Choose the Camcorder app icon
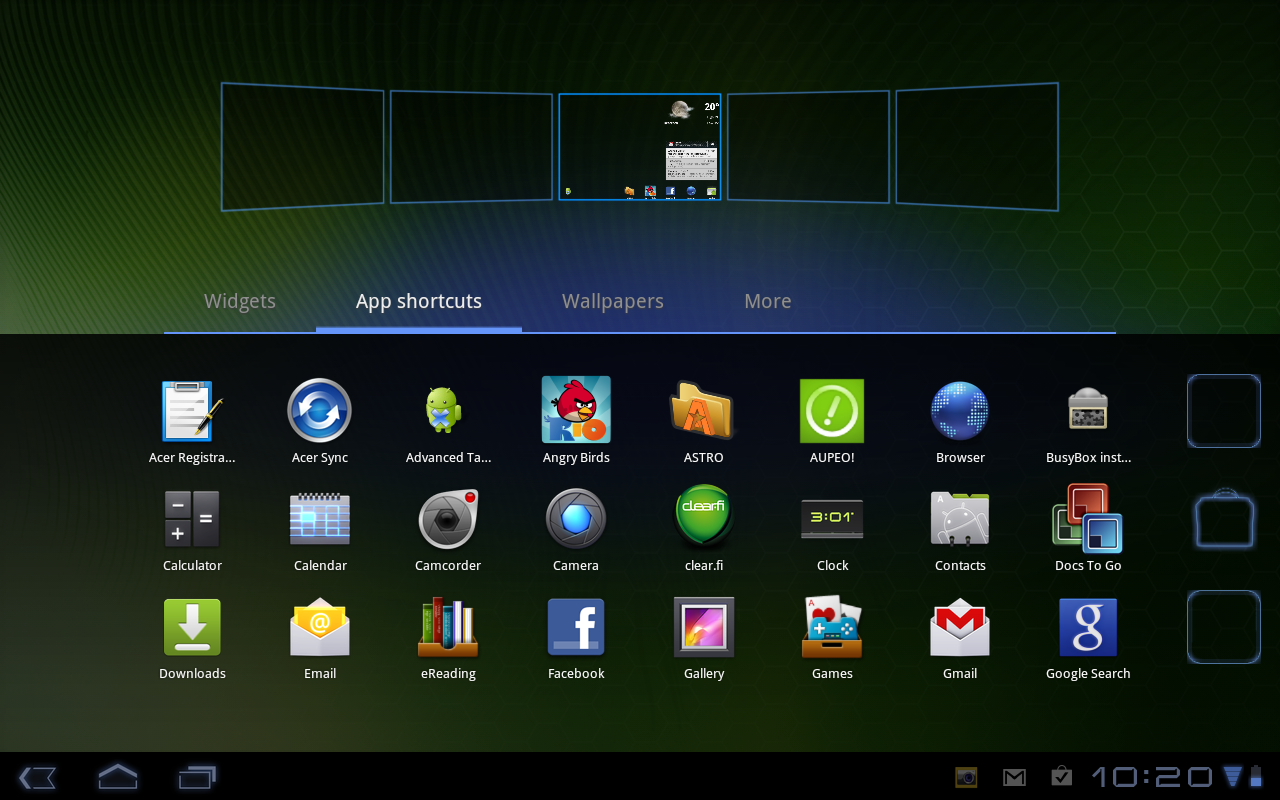Screen dimensions: 1280x800 pyautogui.click(x=448, y=518)
